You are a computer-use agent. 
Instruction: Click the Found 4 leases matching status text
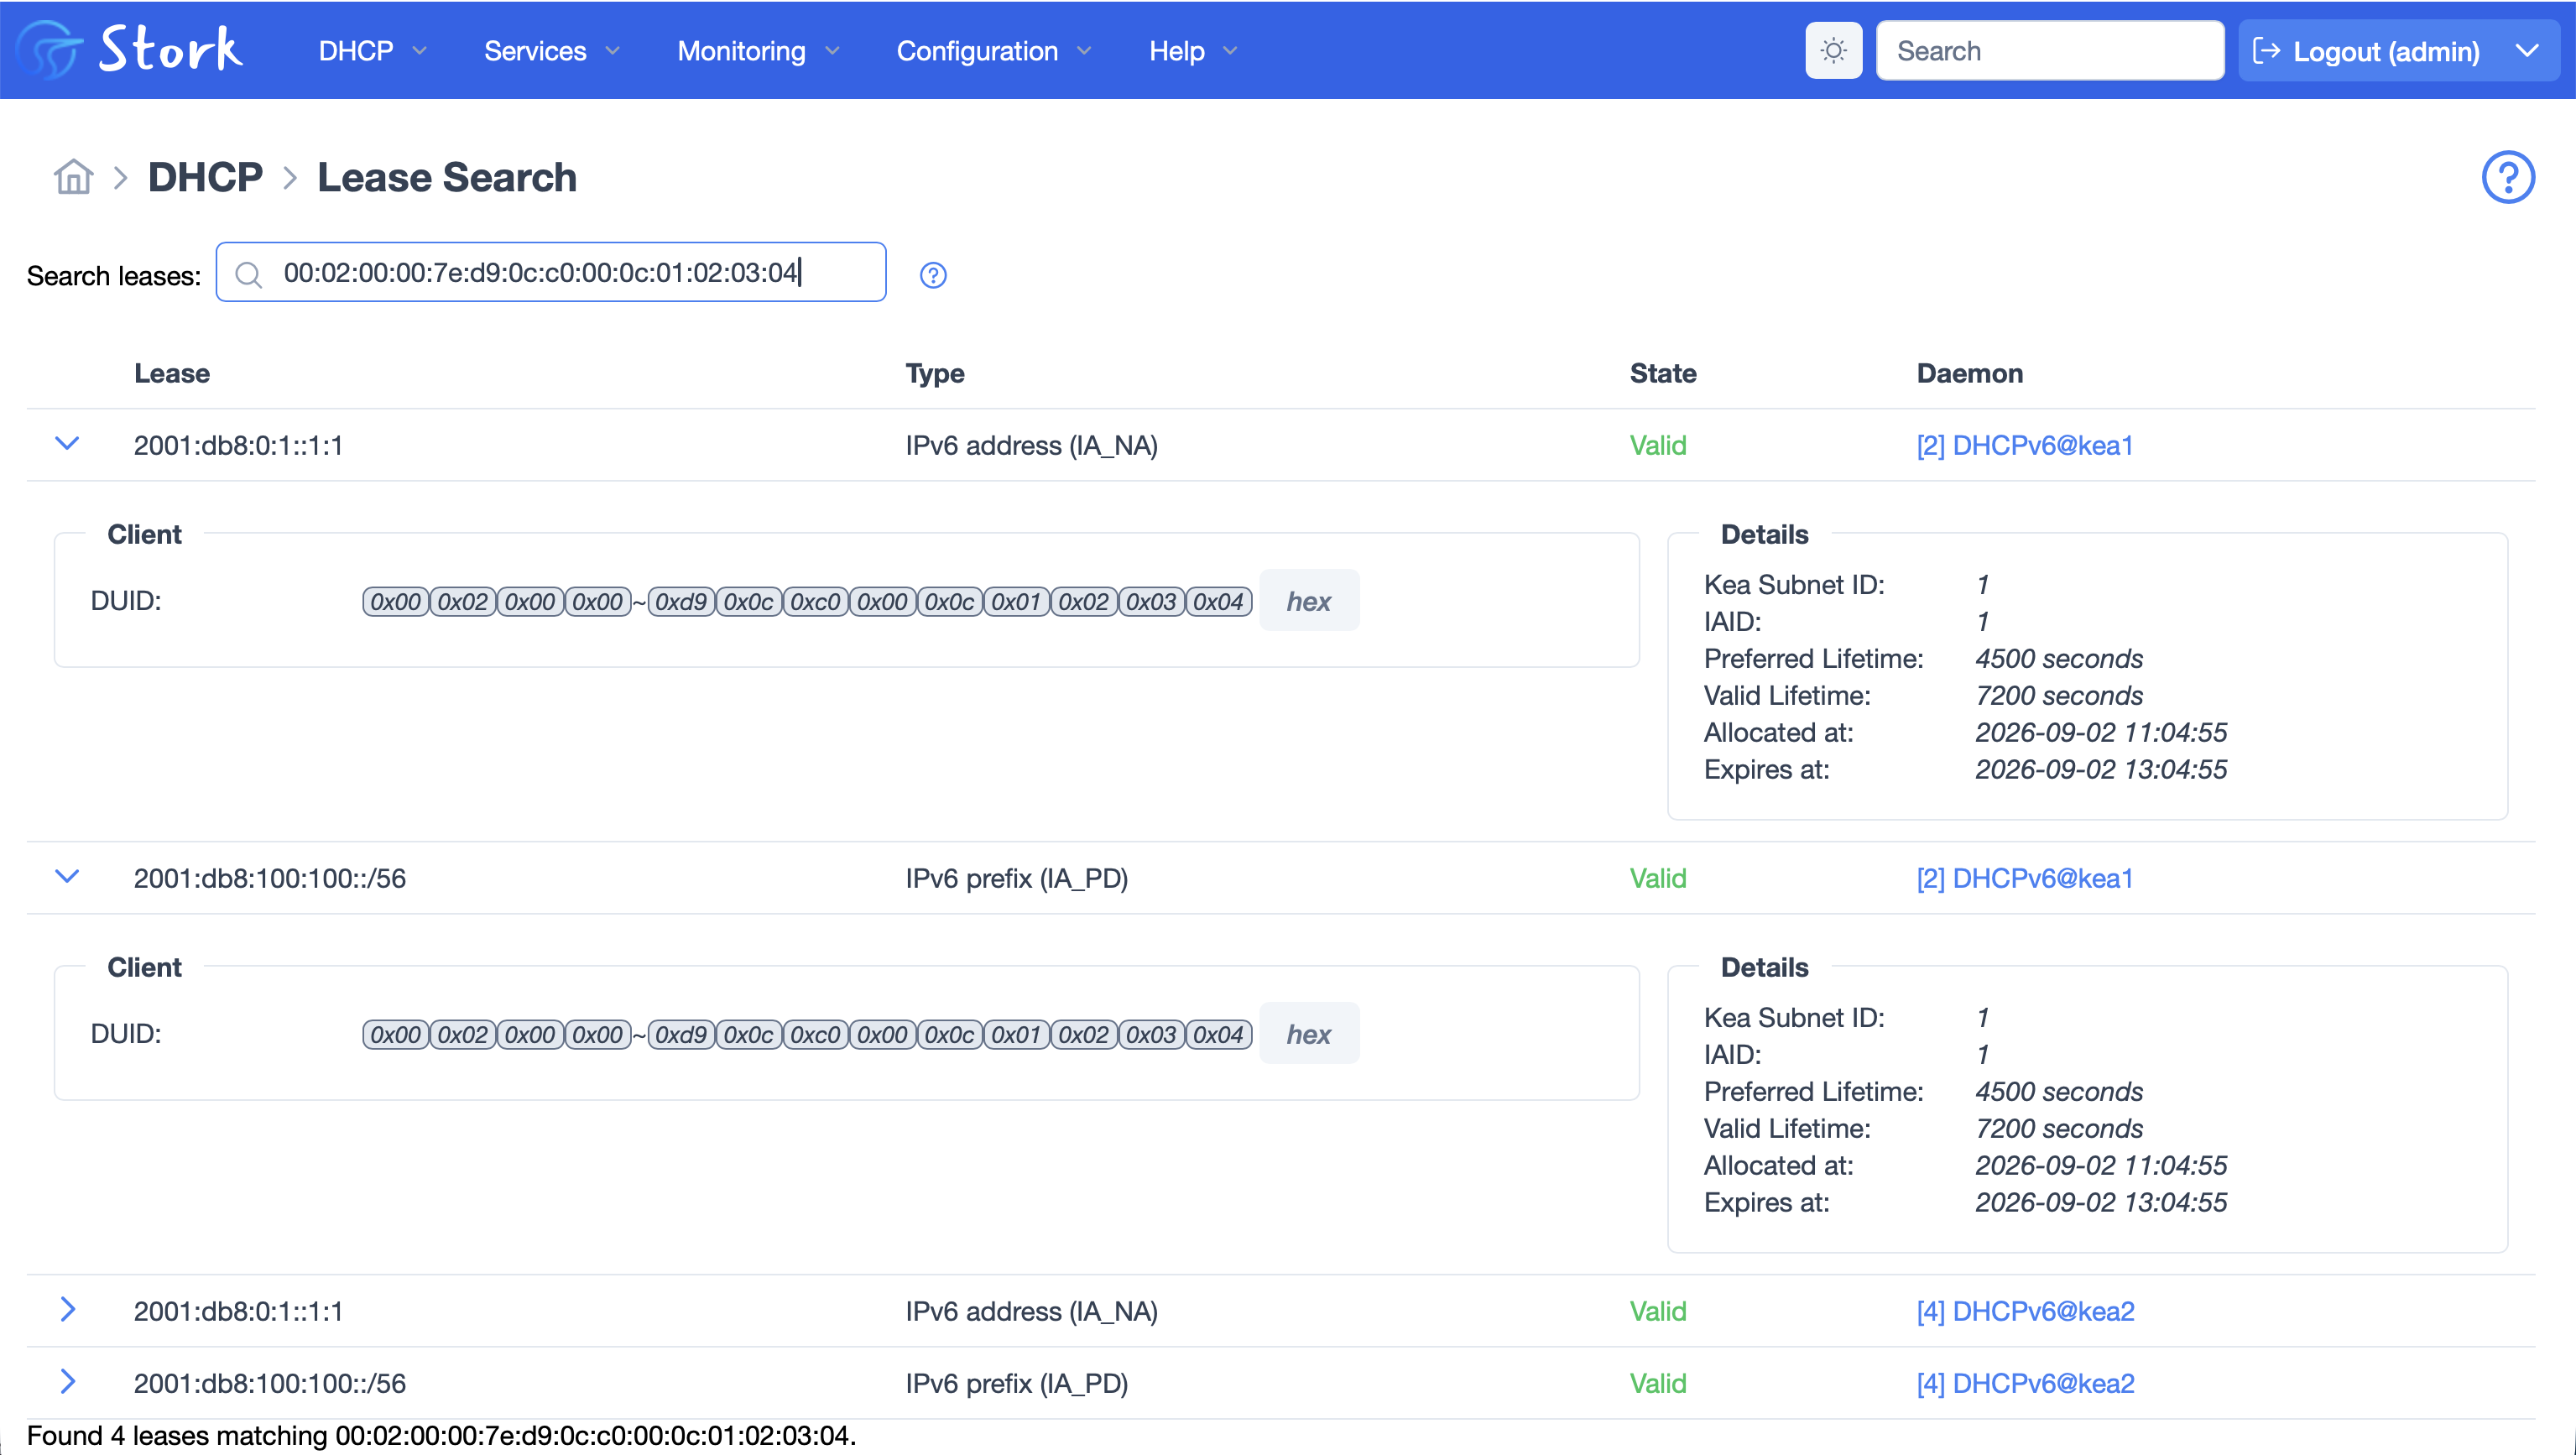pyautogui.click(x=442, y=1435)
